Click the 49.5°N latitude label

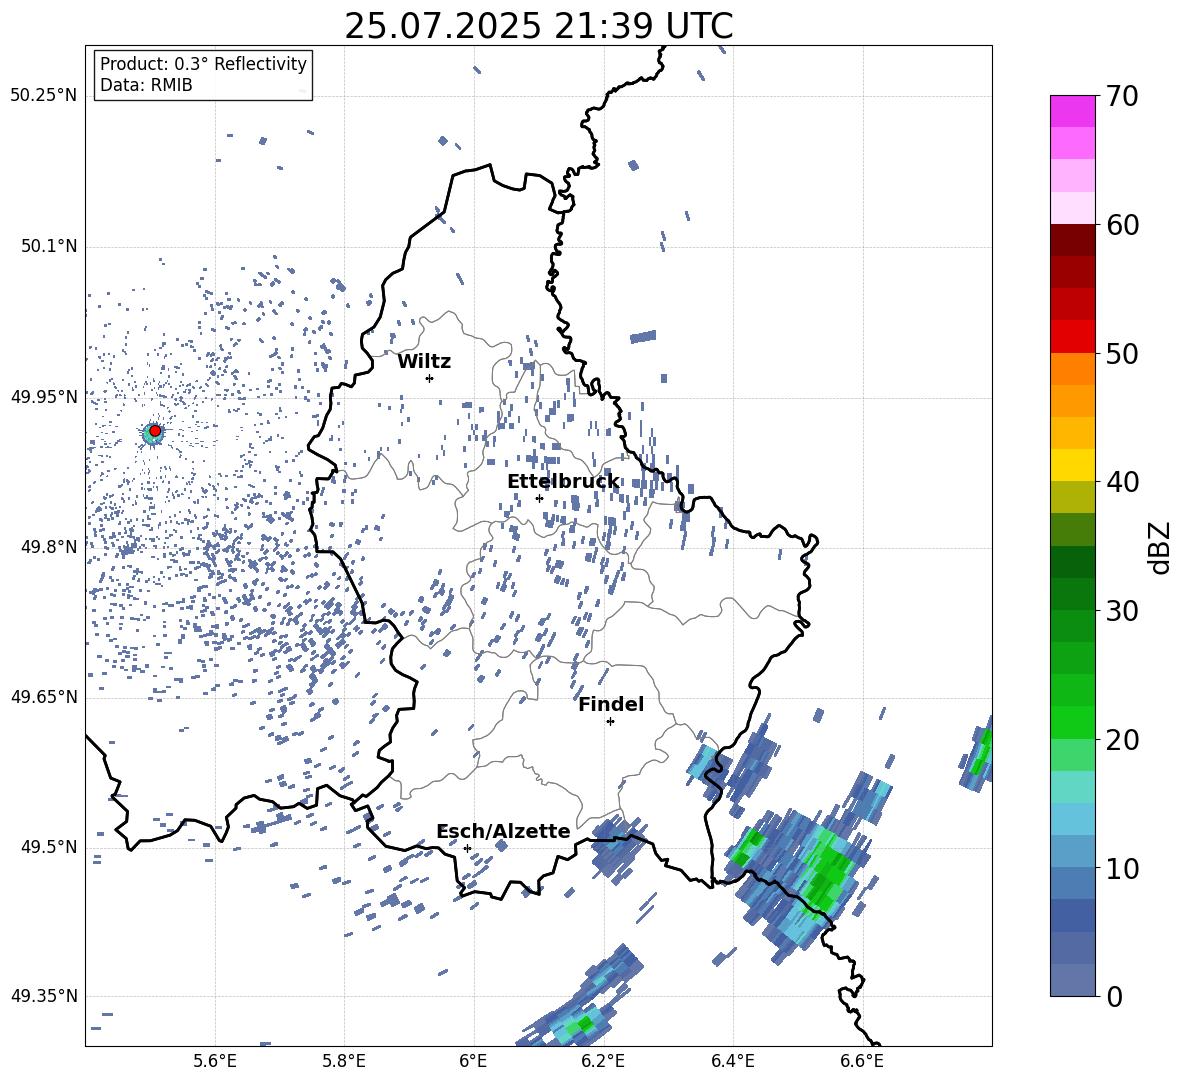tap(48, 847)
